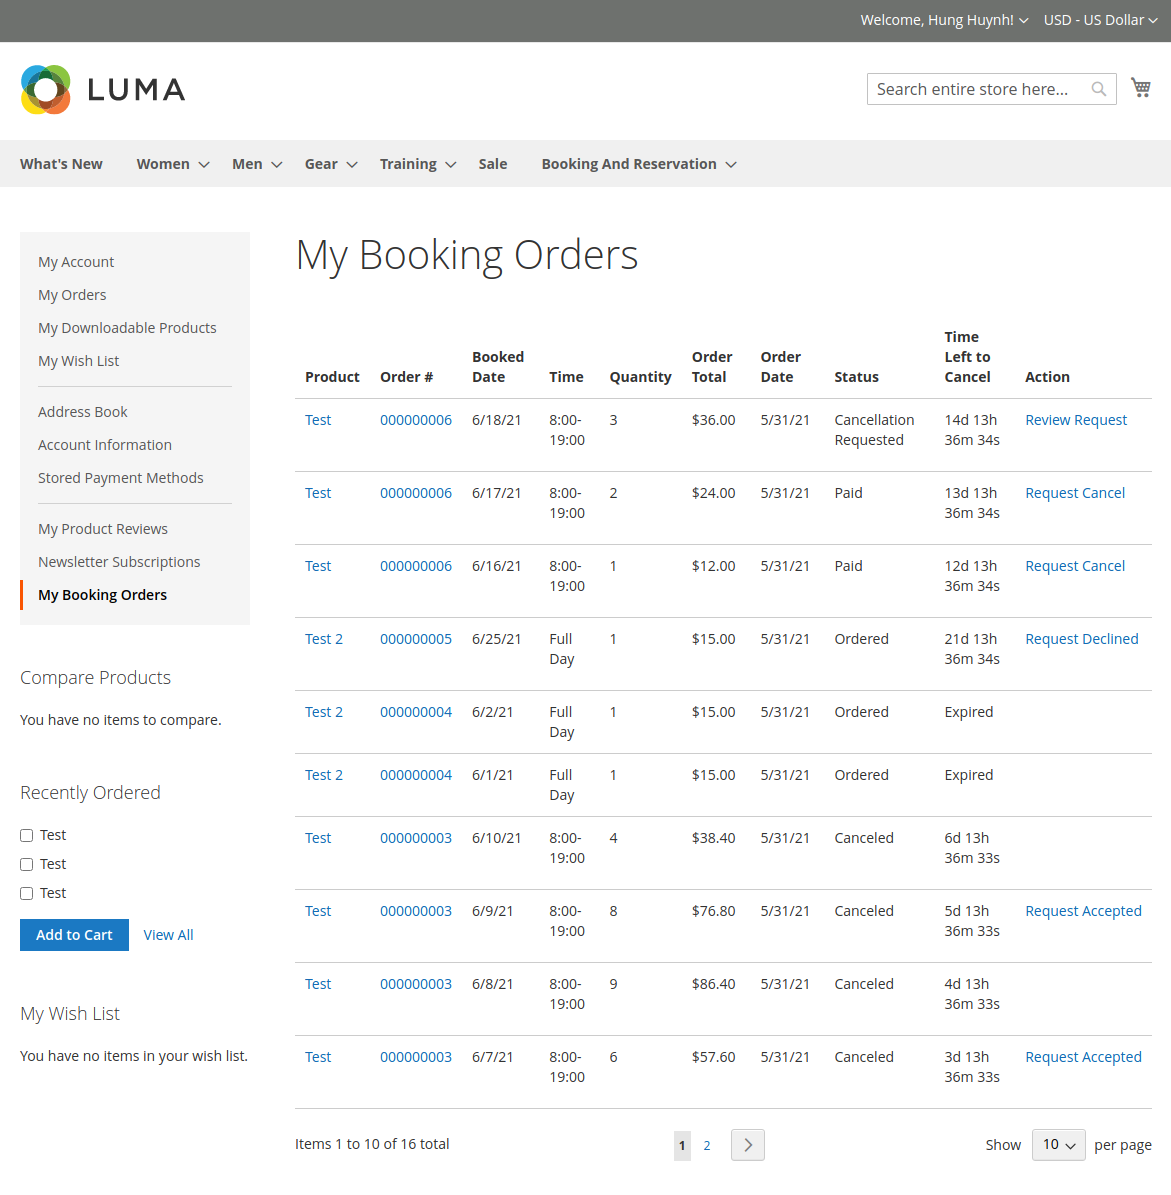The width and height of the screenshot is (1171, 1195).
Task: Select the Sale menu item
Action: coord(492,164)
